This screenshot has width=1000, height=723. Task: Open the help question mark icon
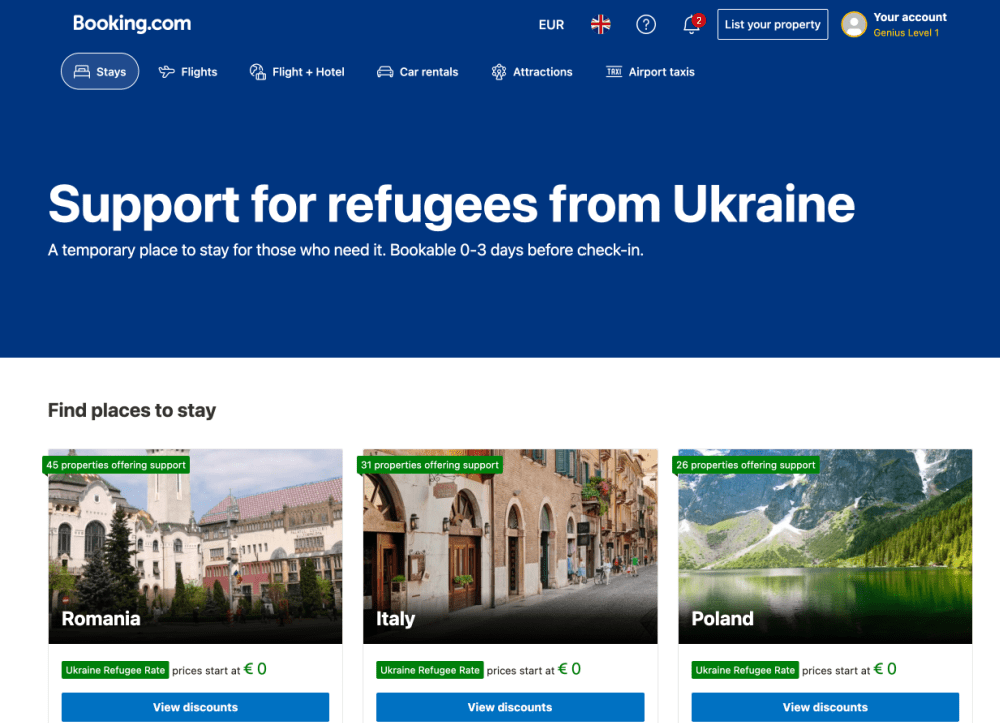tap(645, 25)
